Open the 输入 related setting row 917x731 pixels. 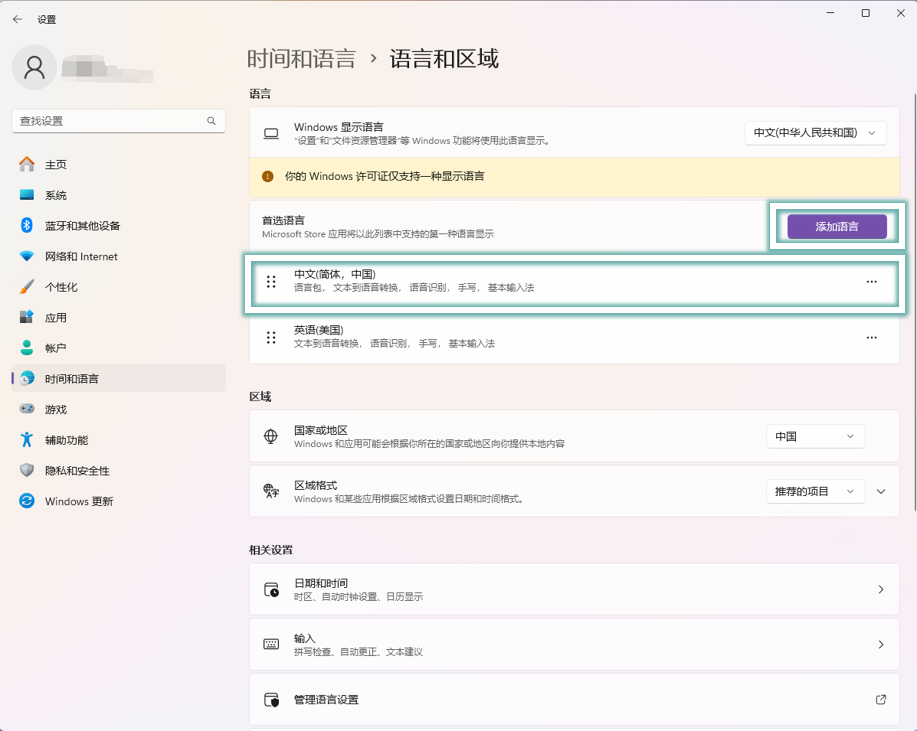(574, 644)
